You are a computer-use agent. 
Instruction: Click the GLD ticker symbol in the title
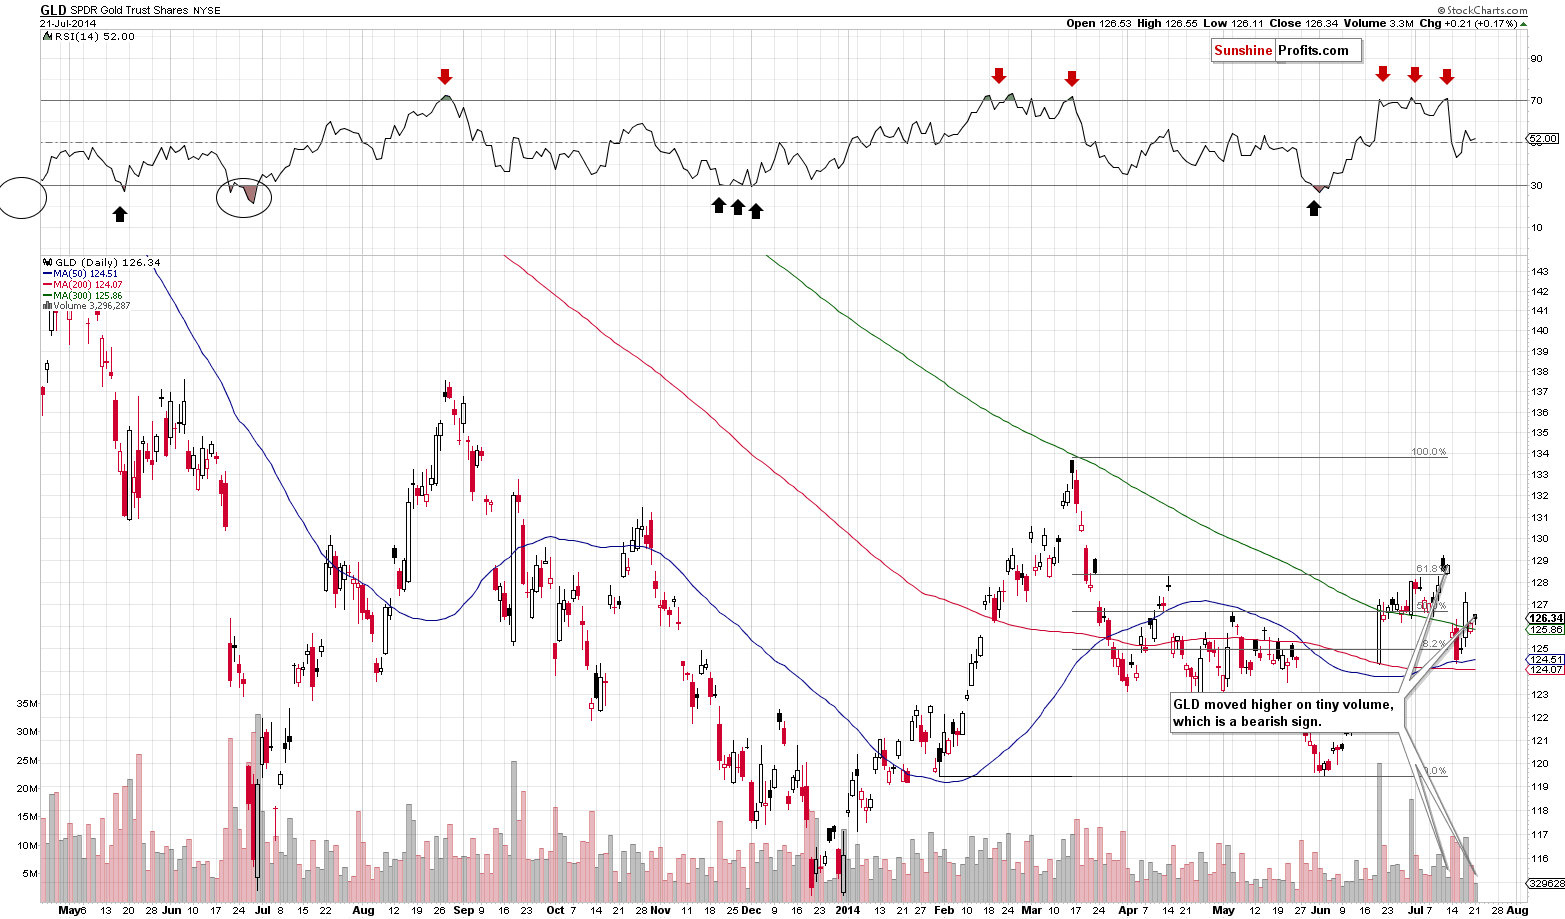(53, 10)
